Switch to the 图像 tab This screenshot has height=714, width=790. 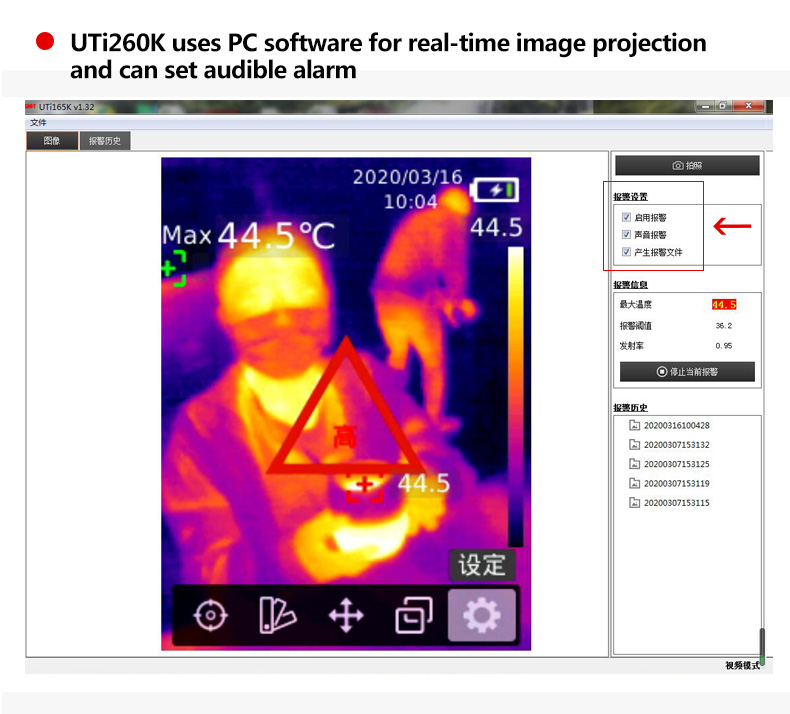[x=52, y=141]
